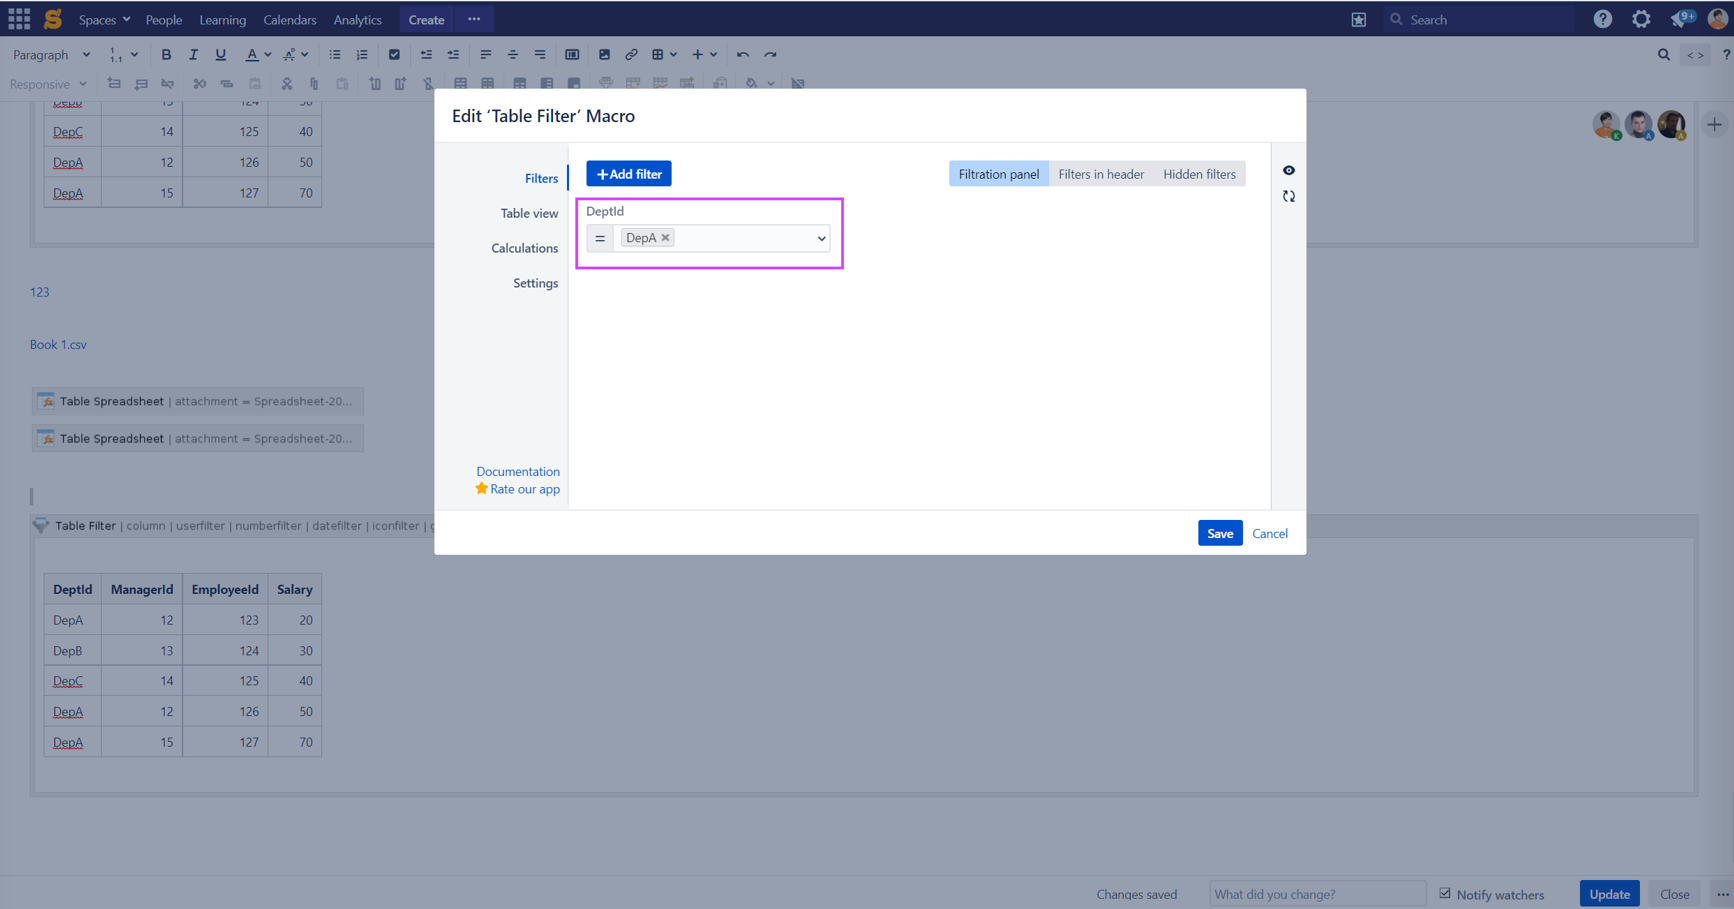Click the refresh icon in the macro dialog
1734x909 pixels.
[x=1288, y=196]
